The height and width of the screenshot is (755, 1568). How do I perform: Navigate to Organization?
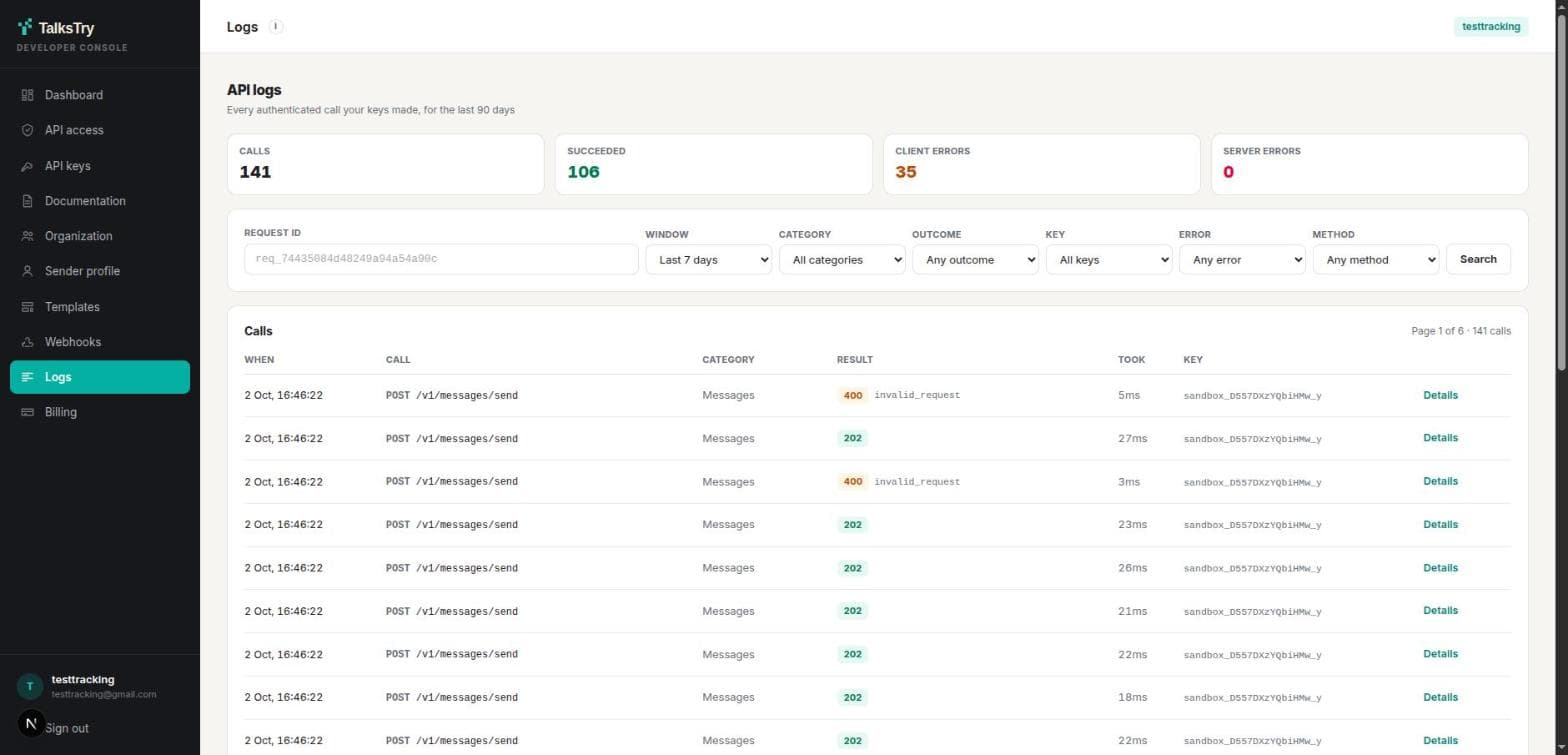100,236
